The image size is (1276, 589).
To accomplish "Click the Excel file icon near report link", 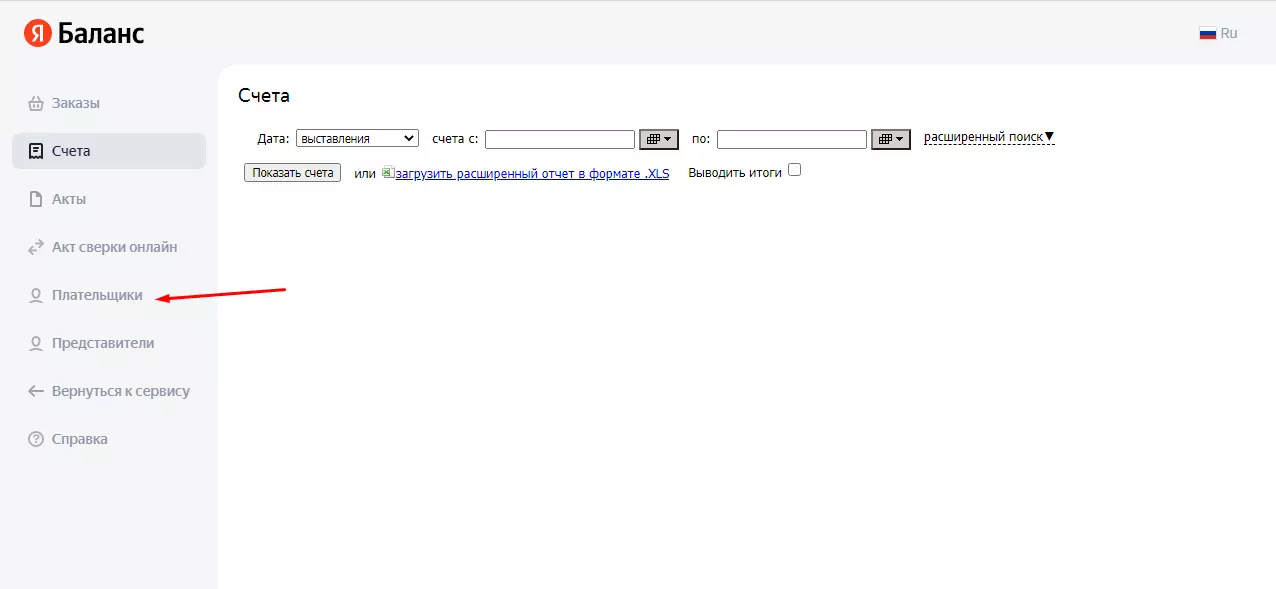I will [x=388, y=172].
